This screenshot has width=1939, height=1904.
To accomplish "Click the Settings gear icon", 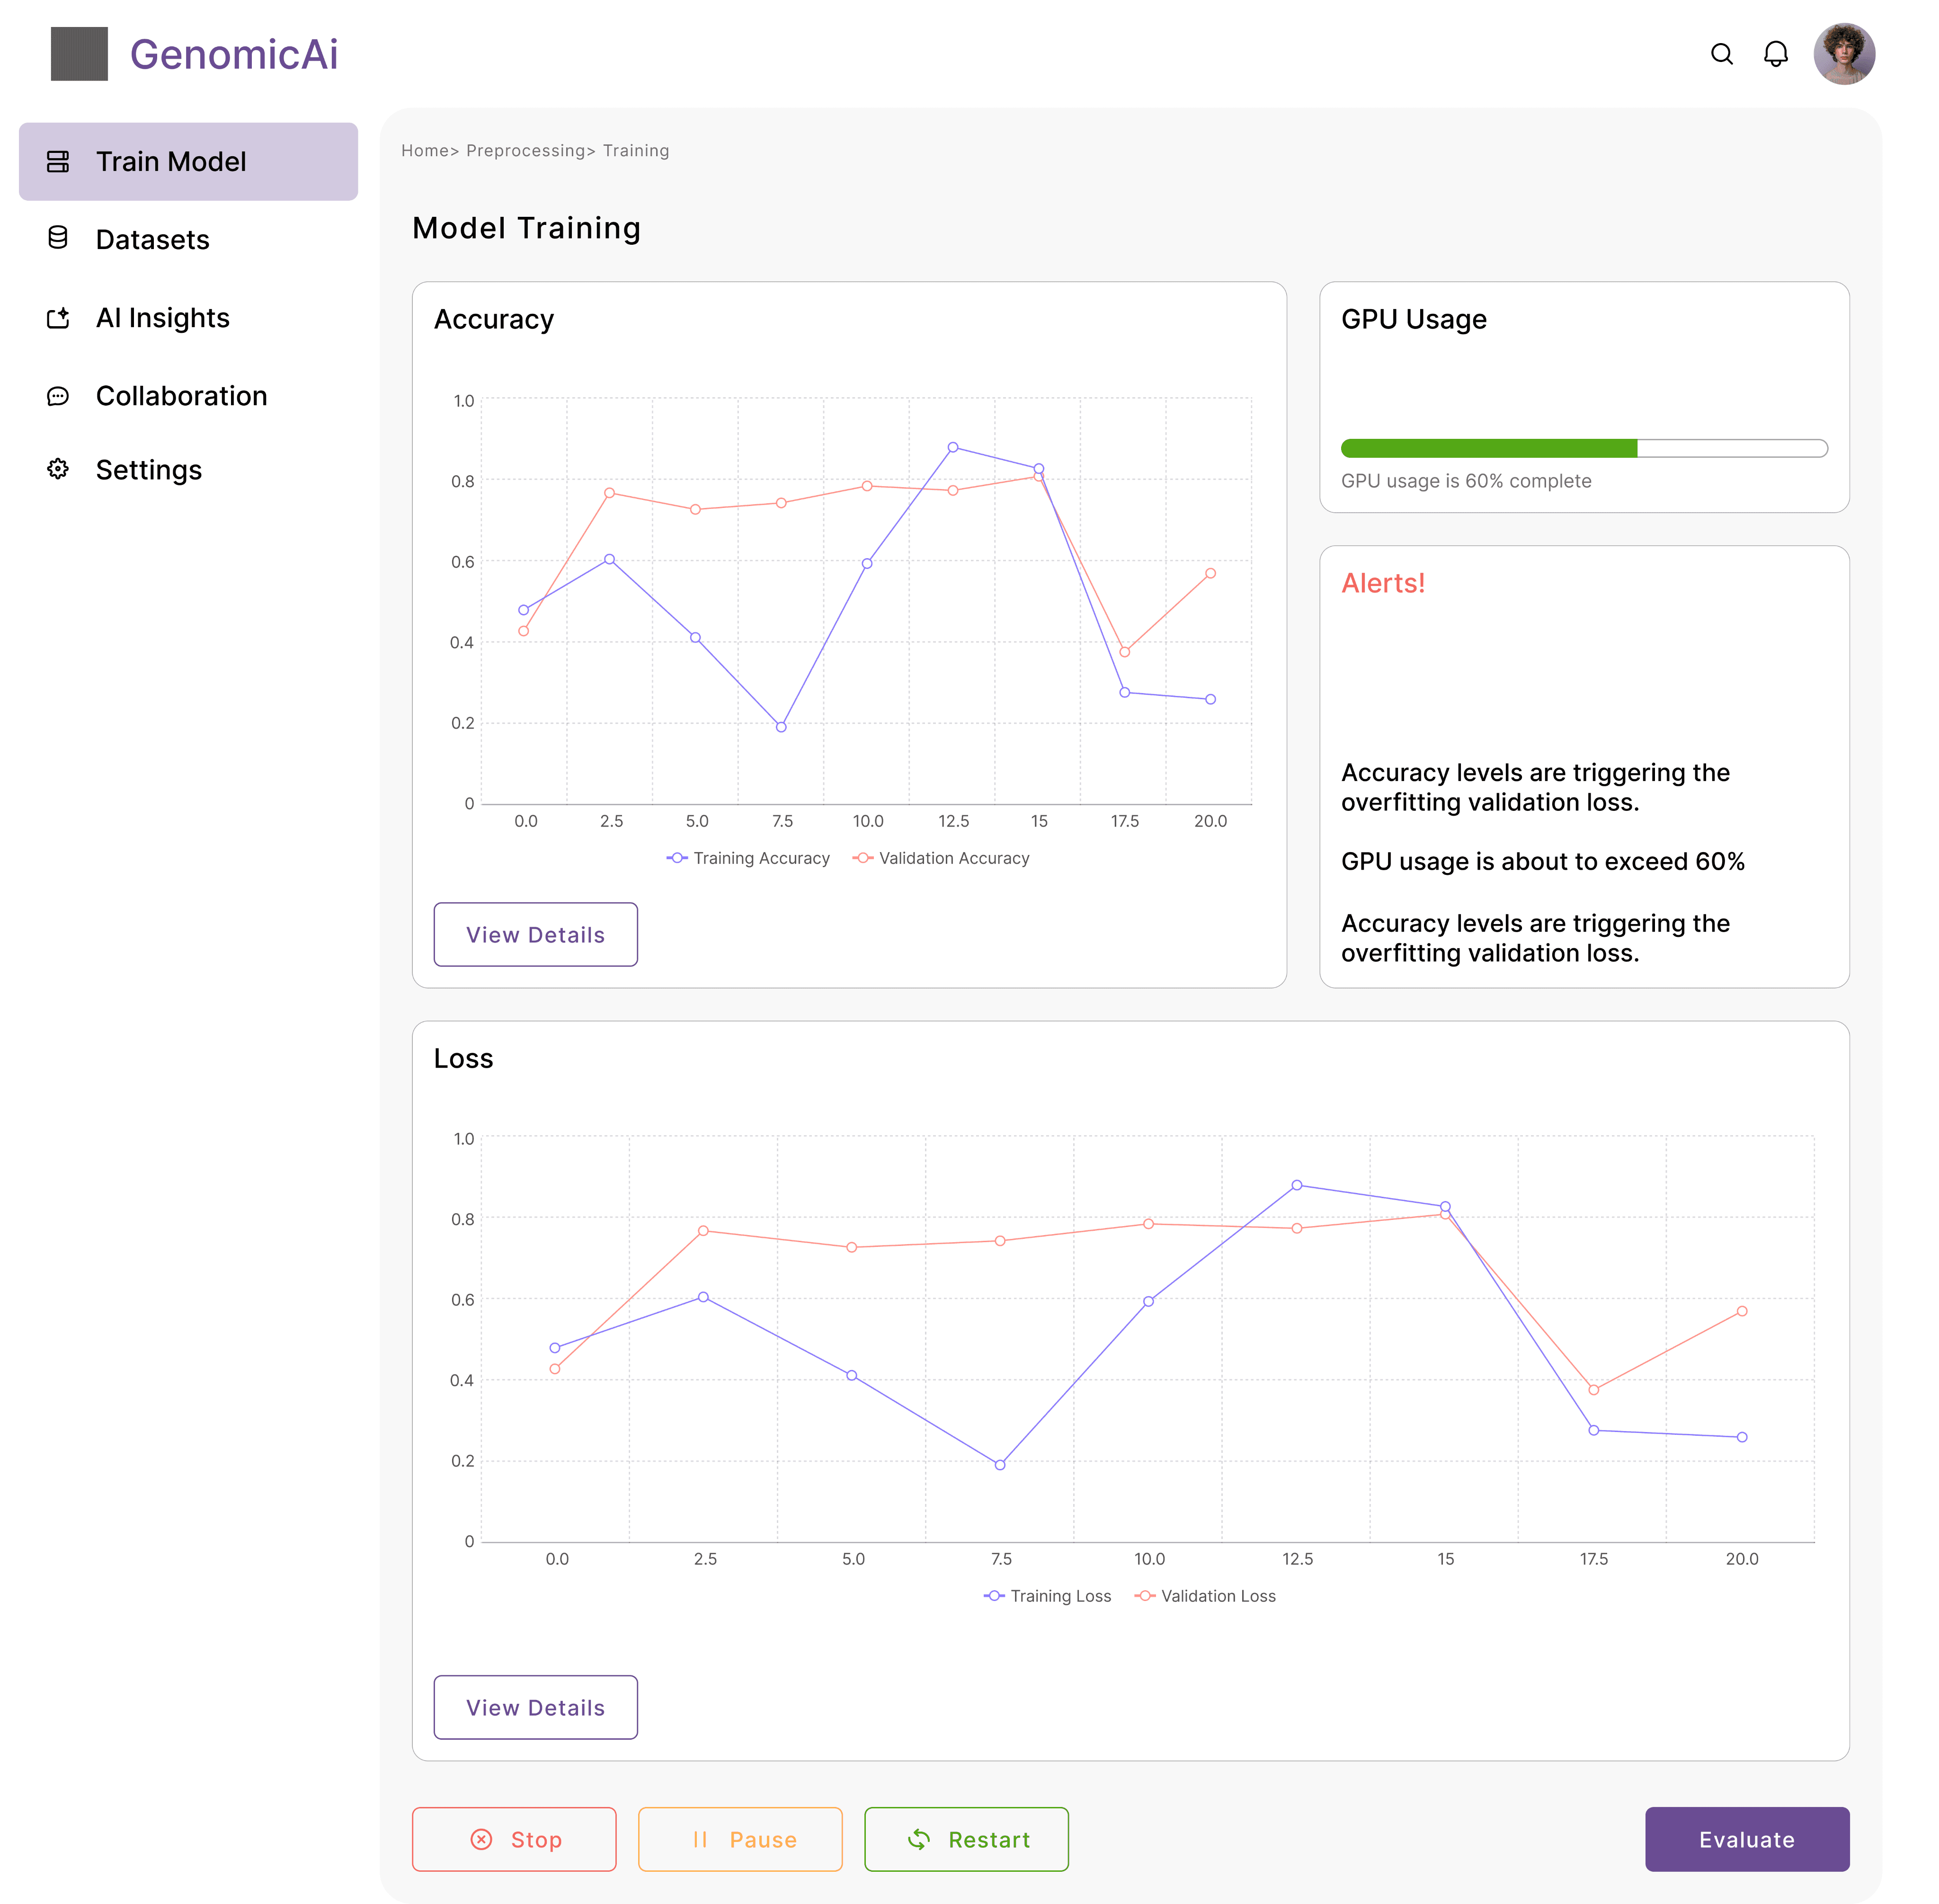I will click(x=58, y=469).
